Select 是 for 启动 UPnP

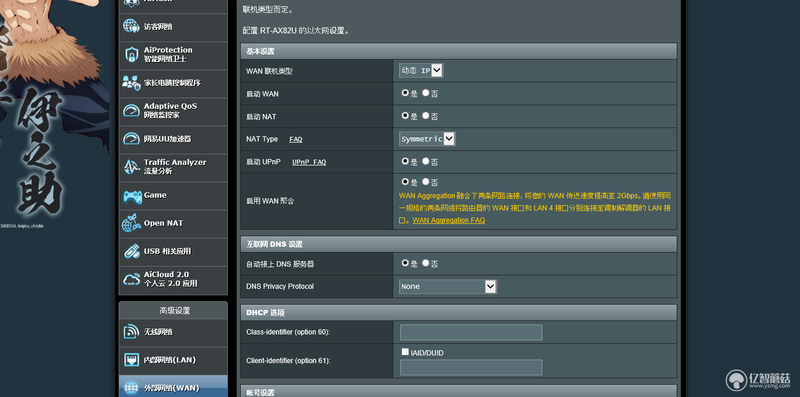[x=405, y=161]
